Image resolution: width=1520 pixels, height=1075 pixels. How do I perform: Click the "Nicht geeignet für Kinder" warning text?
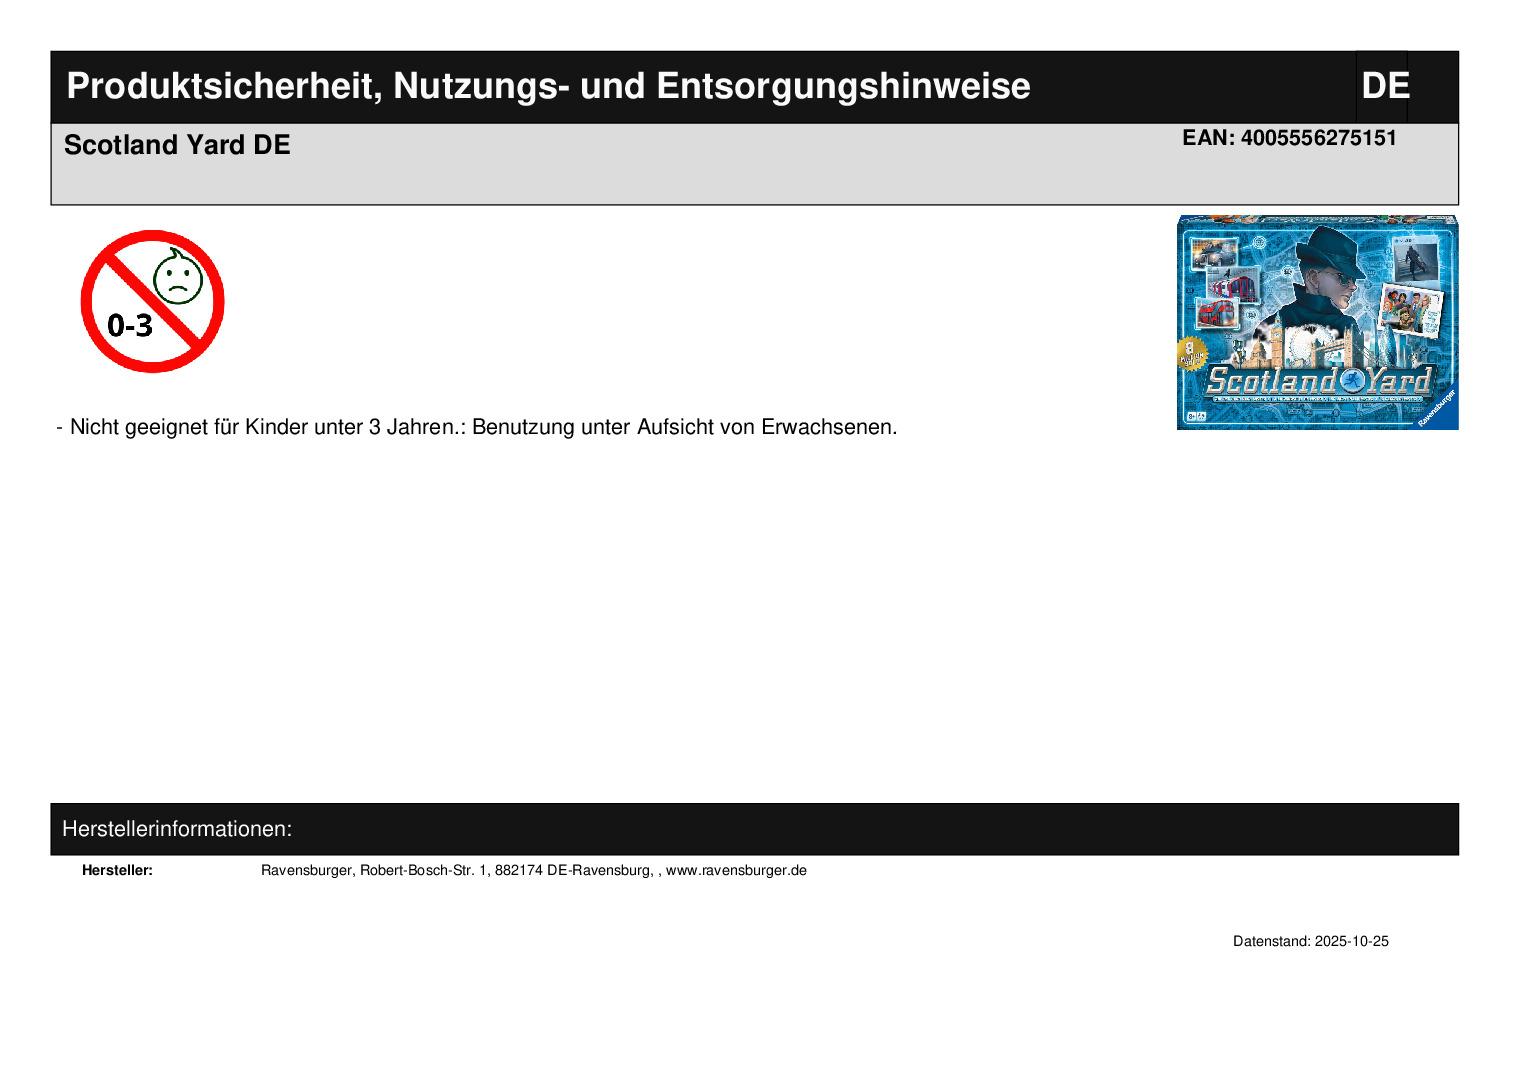coord(483,427)
